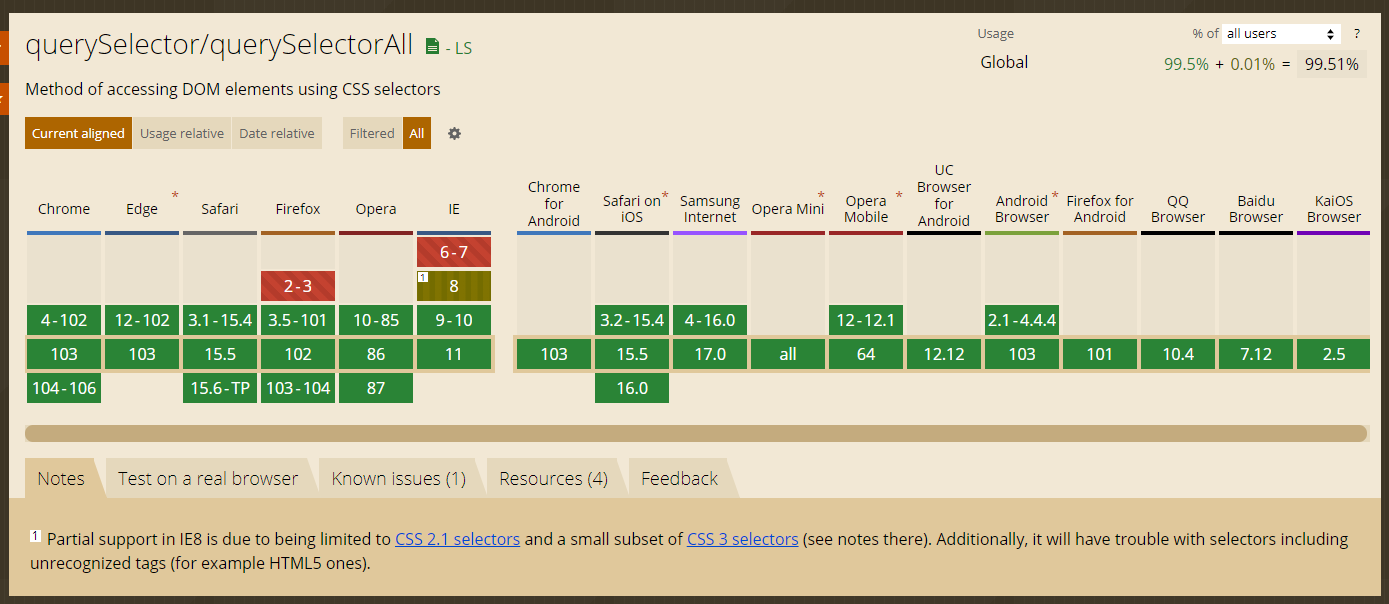Click the question mark help icon
This screenshot has width=1389, height=604.
[1357, 34]
